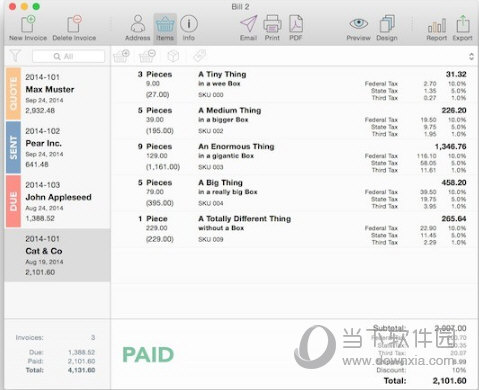
Task: Export invoice as PDF
Action: 296,28
